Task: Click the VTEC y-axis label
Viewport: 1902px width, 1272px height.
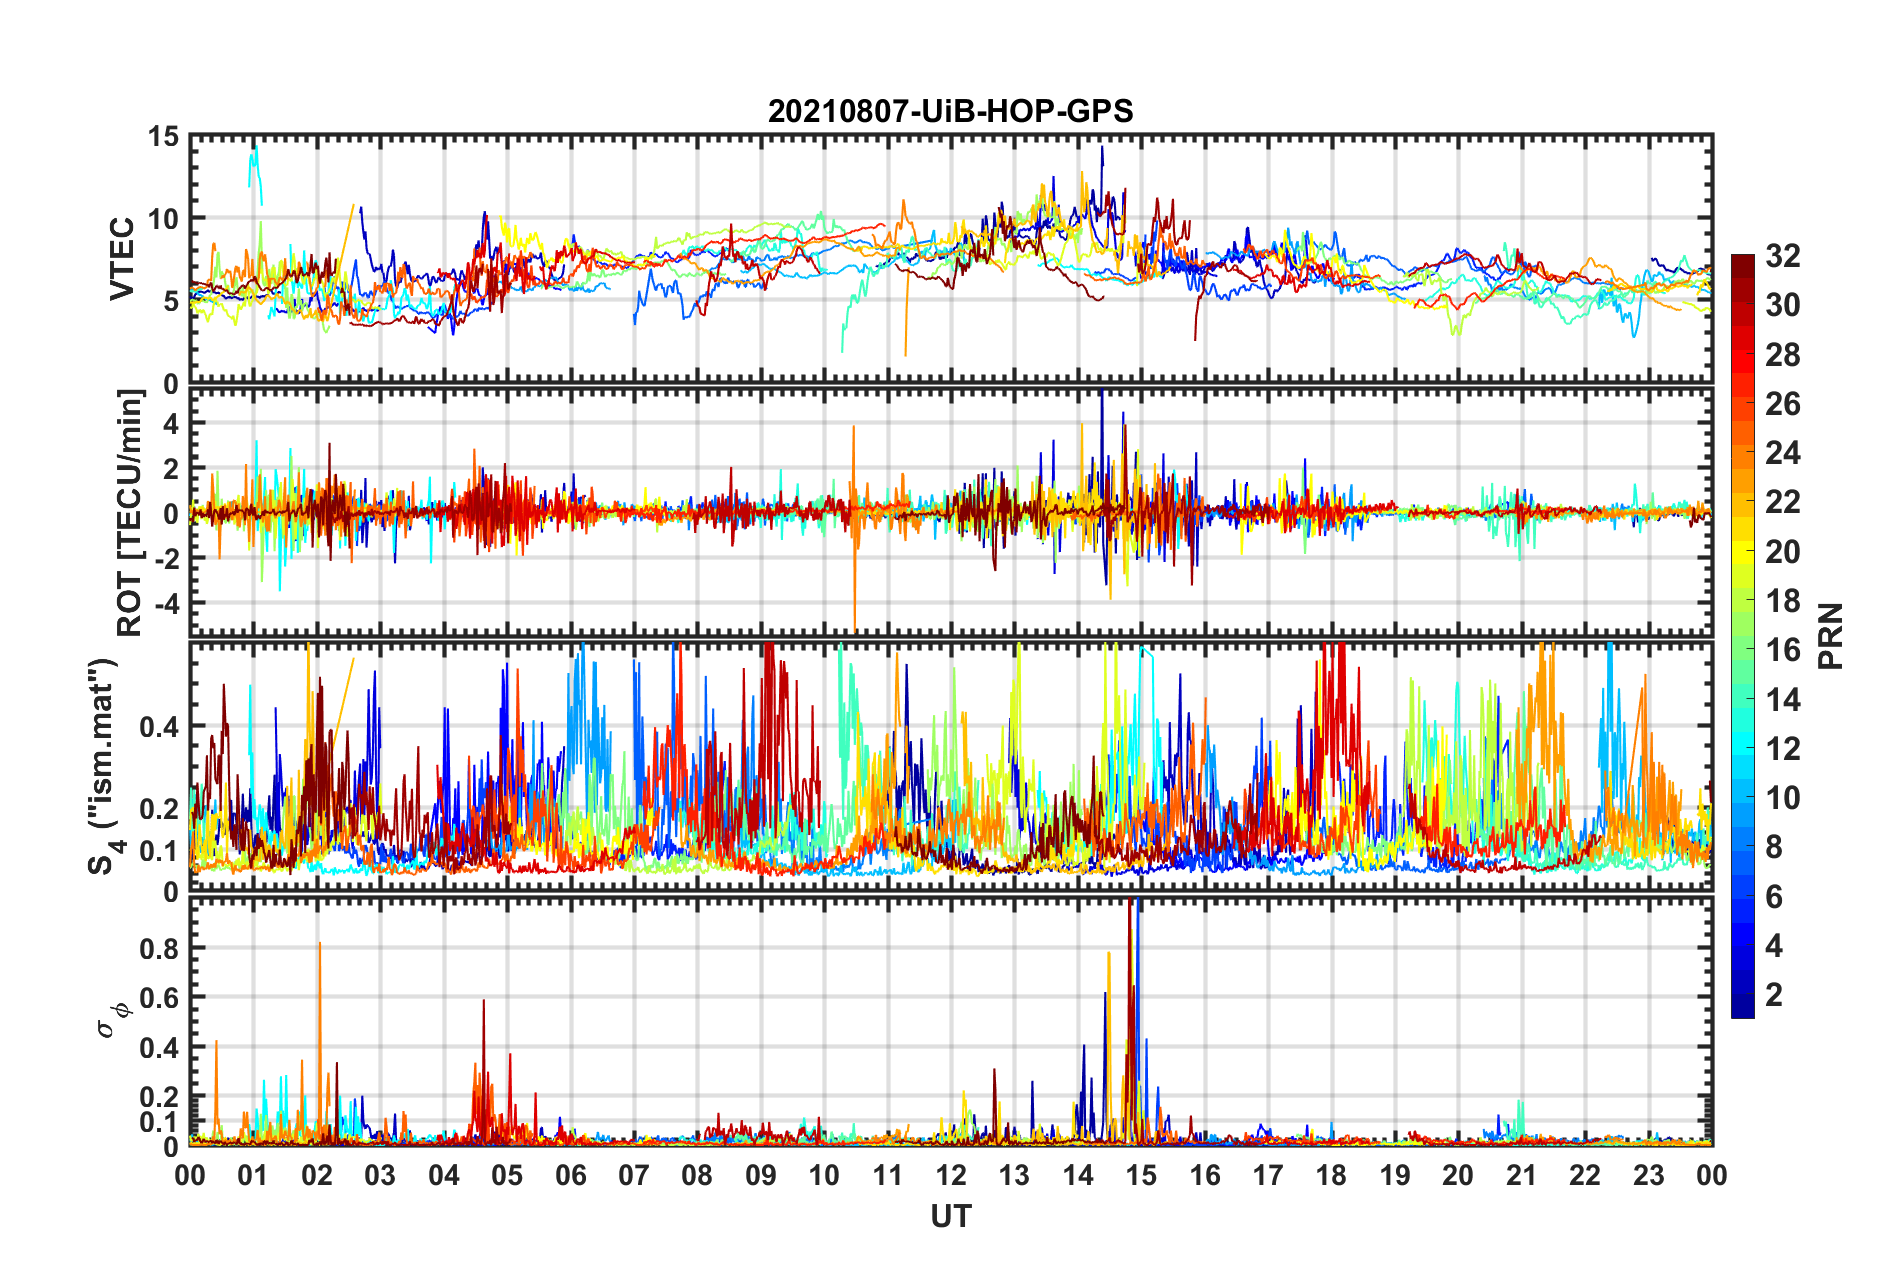Action: [x=122, y=258]
